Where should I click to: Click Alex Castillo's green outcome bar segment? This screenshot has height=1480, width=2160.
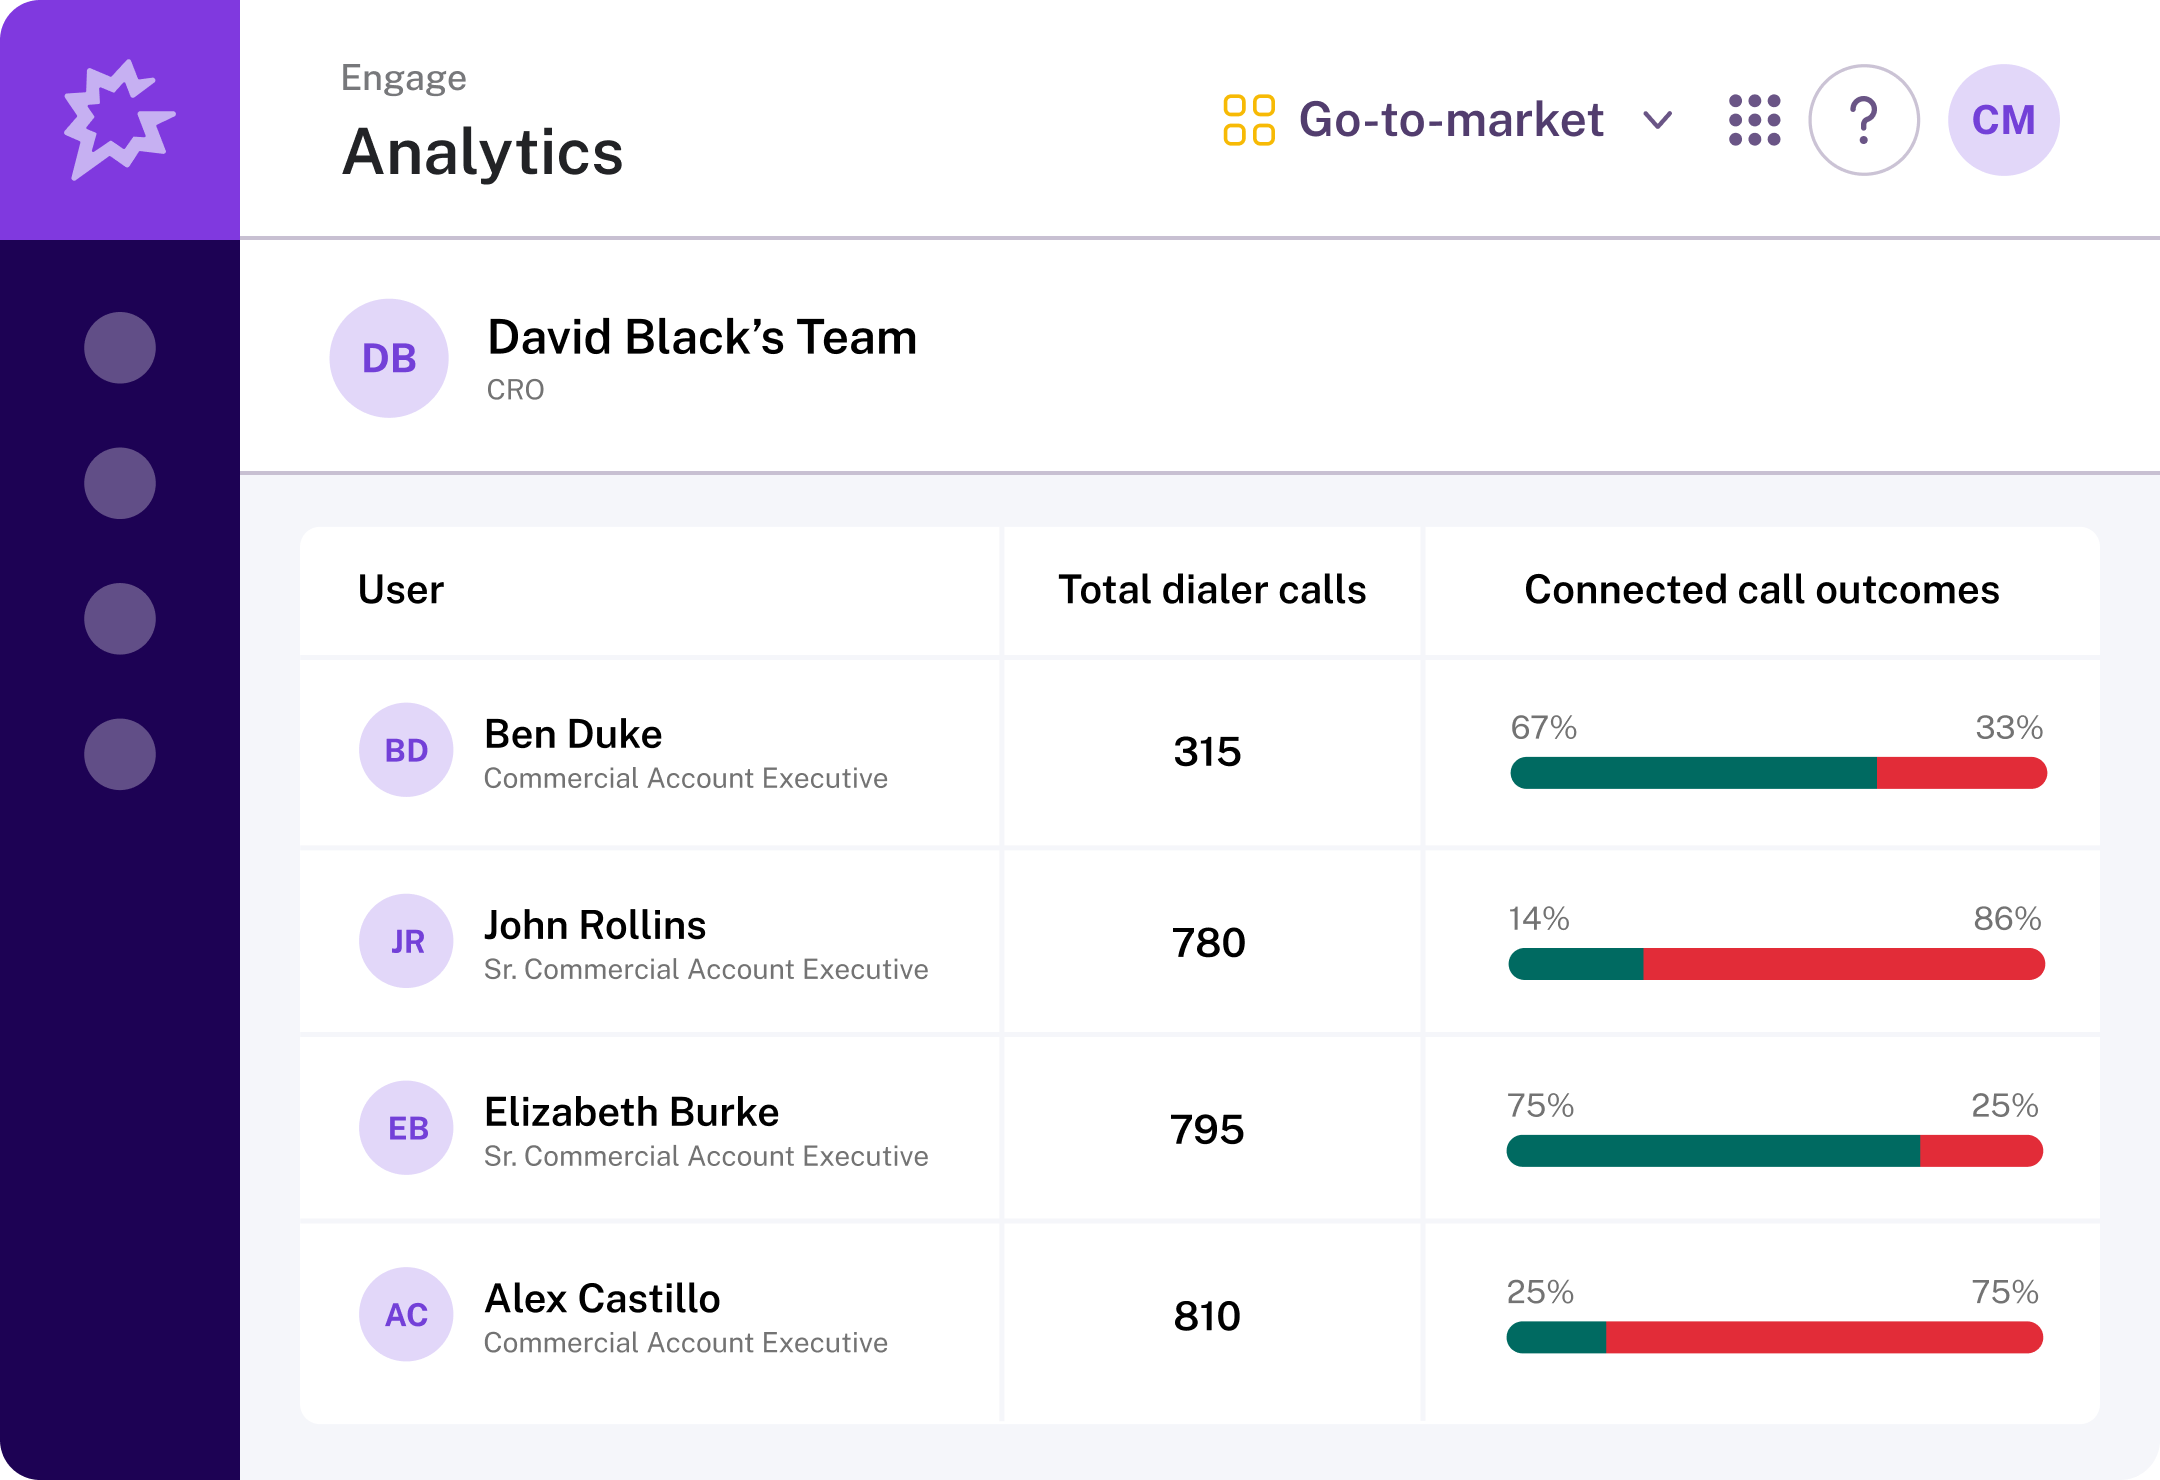click(1557, 1338)
